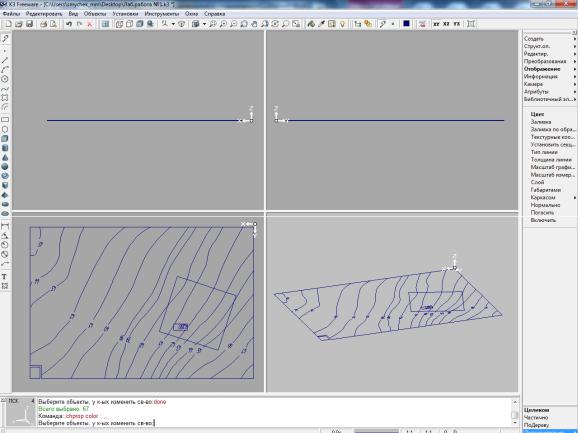This screenshot has height=433, width=578.
Task: Create a new file with the toolbar icon
Action: point(8,24)
